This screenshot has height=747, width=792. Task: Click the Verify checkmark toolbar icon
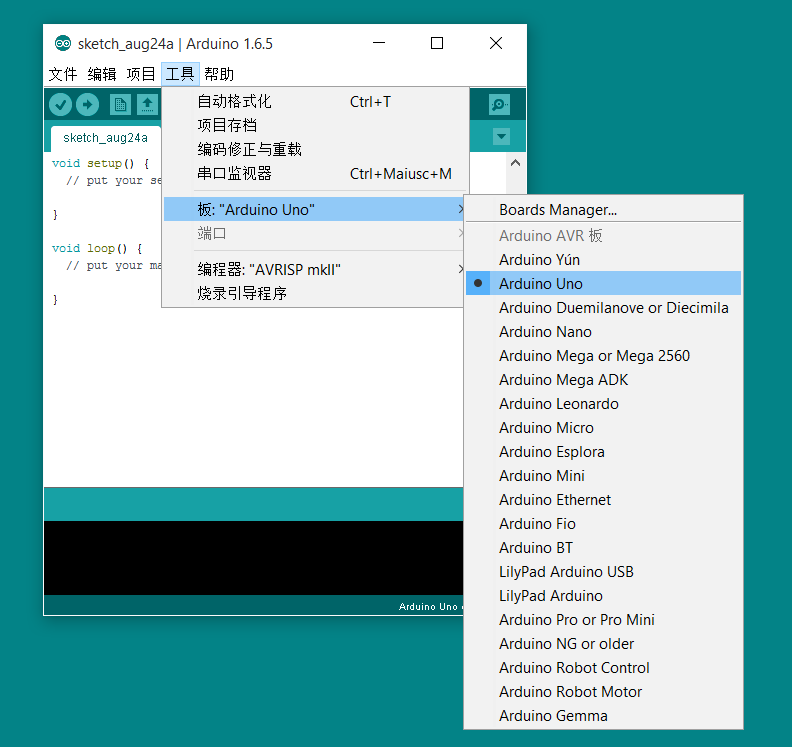tap(60, 104)
